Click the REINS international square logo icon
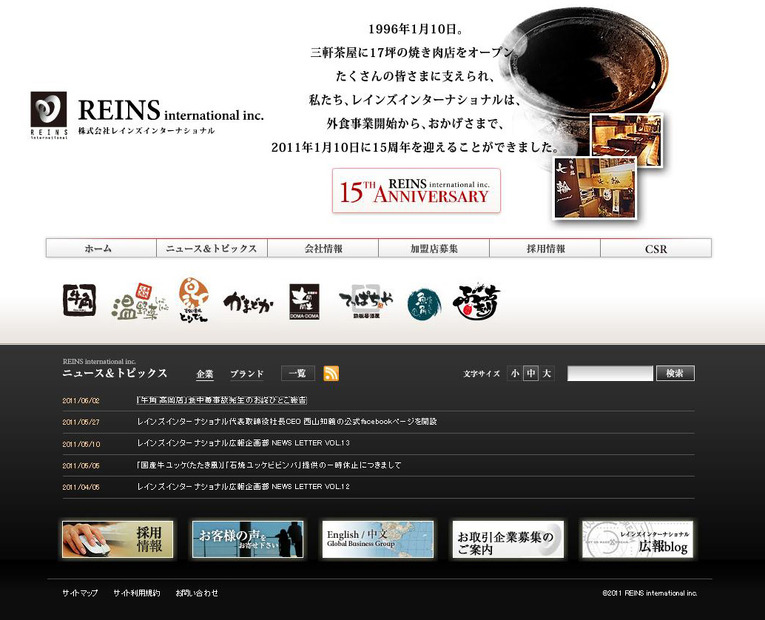 click(x=49, y=115)
